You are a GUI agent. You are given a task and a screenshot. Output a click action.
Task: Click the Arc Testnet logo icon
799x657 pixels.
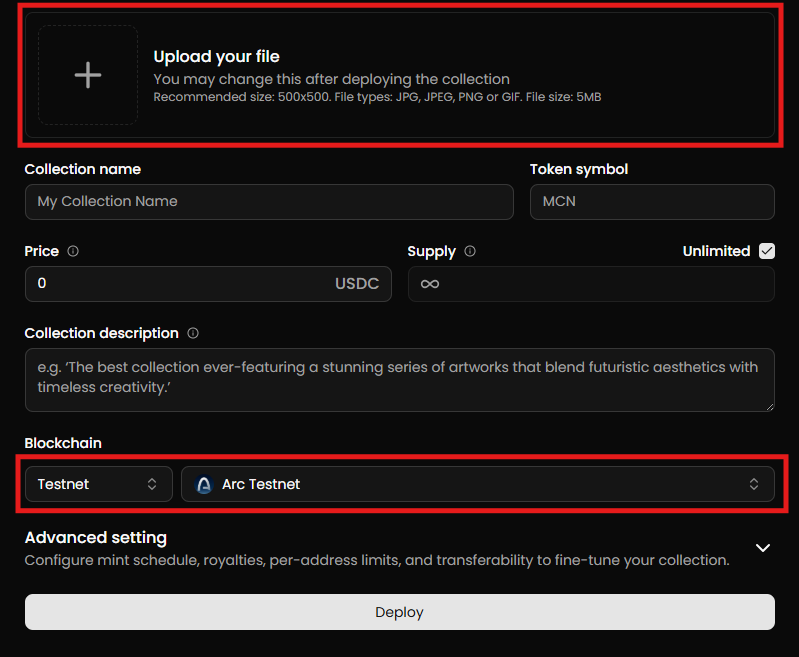tap(204, 484)
